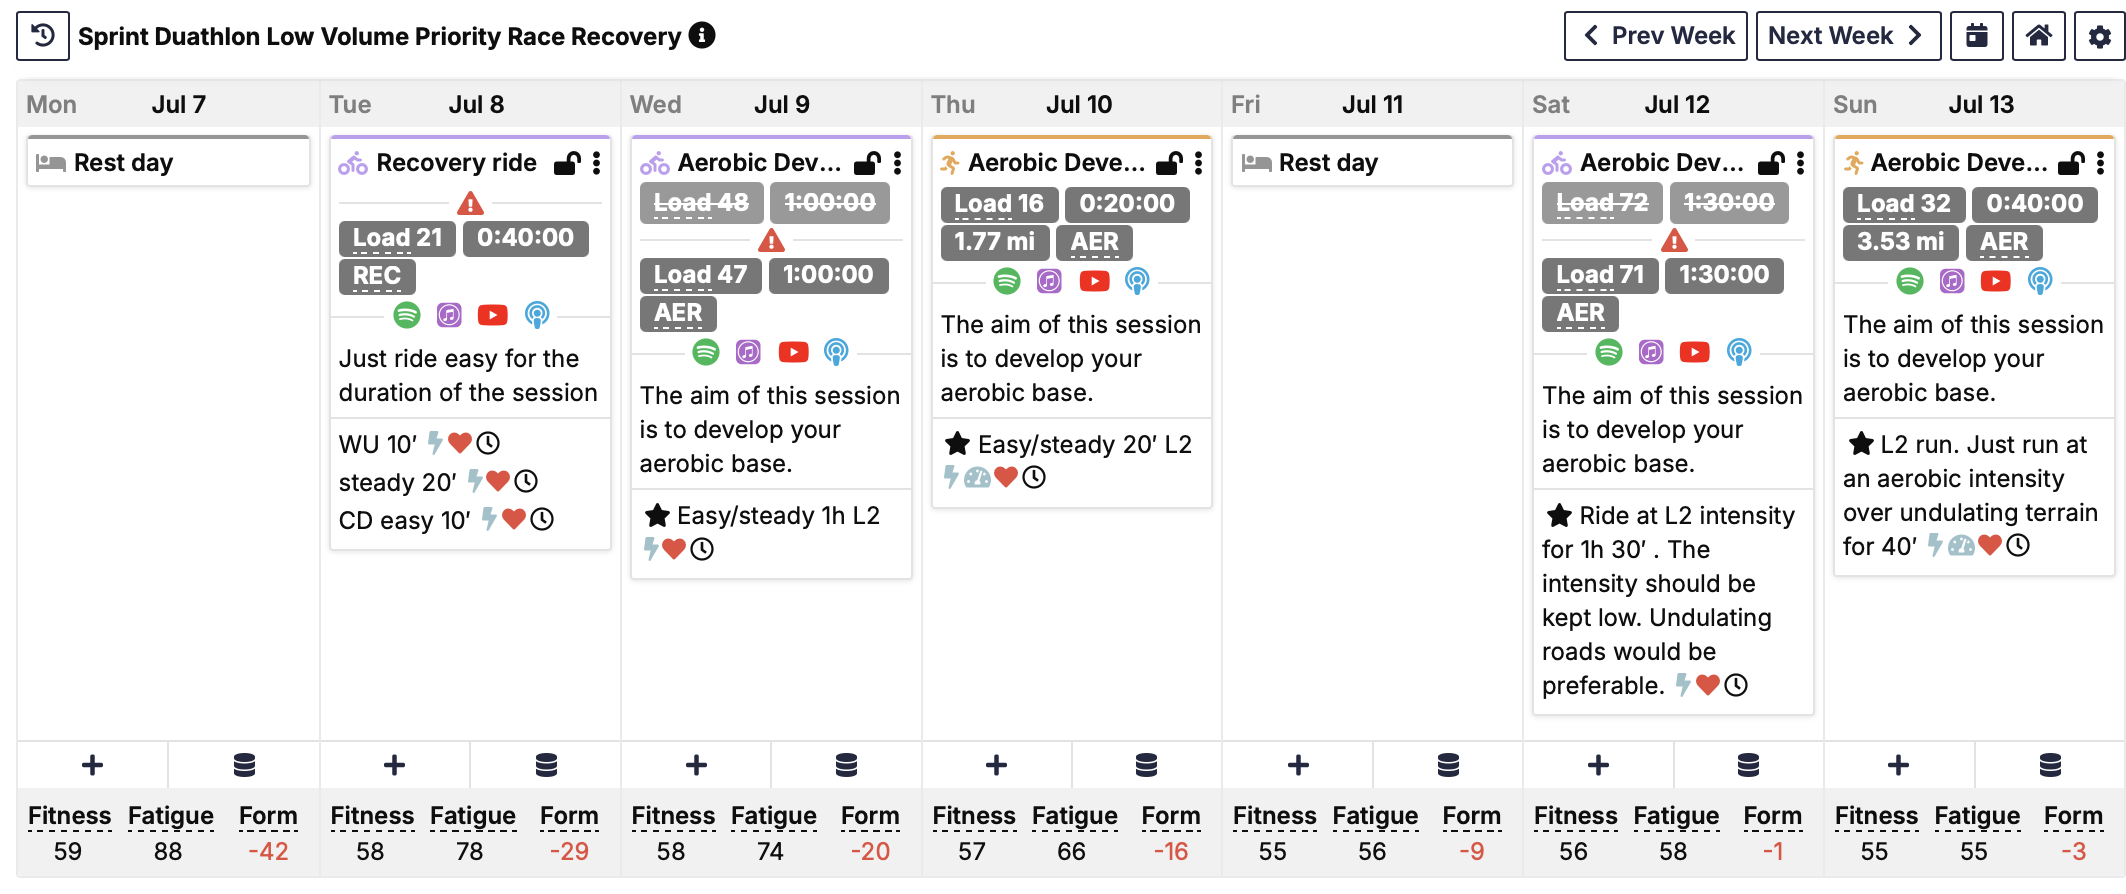This screenshot has height=894, width=2126.
Task: Toggle lock on Tuesday's Recovery ride
Action: pyautogui.click(x=567, y=163)
